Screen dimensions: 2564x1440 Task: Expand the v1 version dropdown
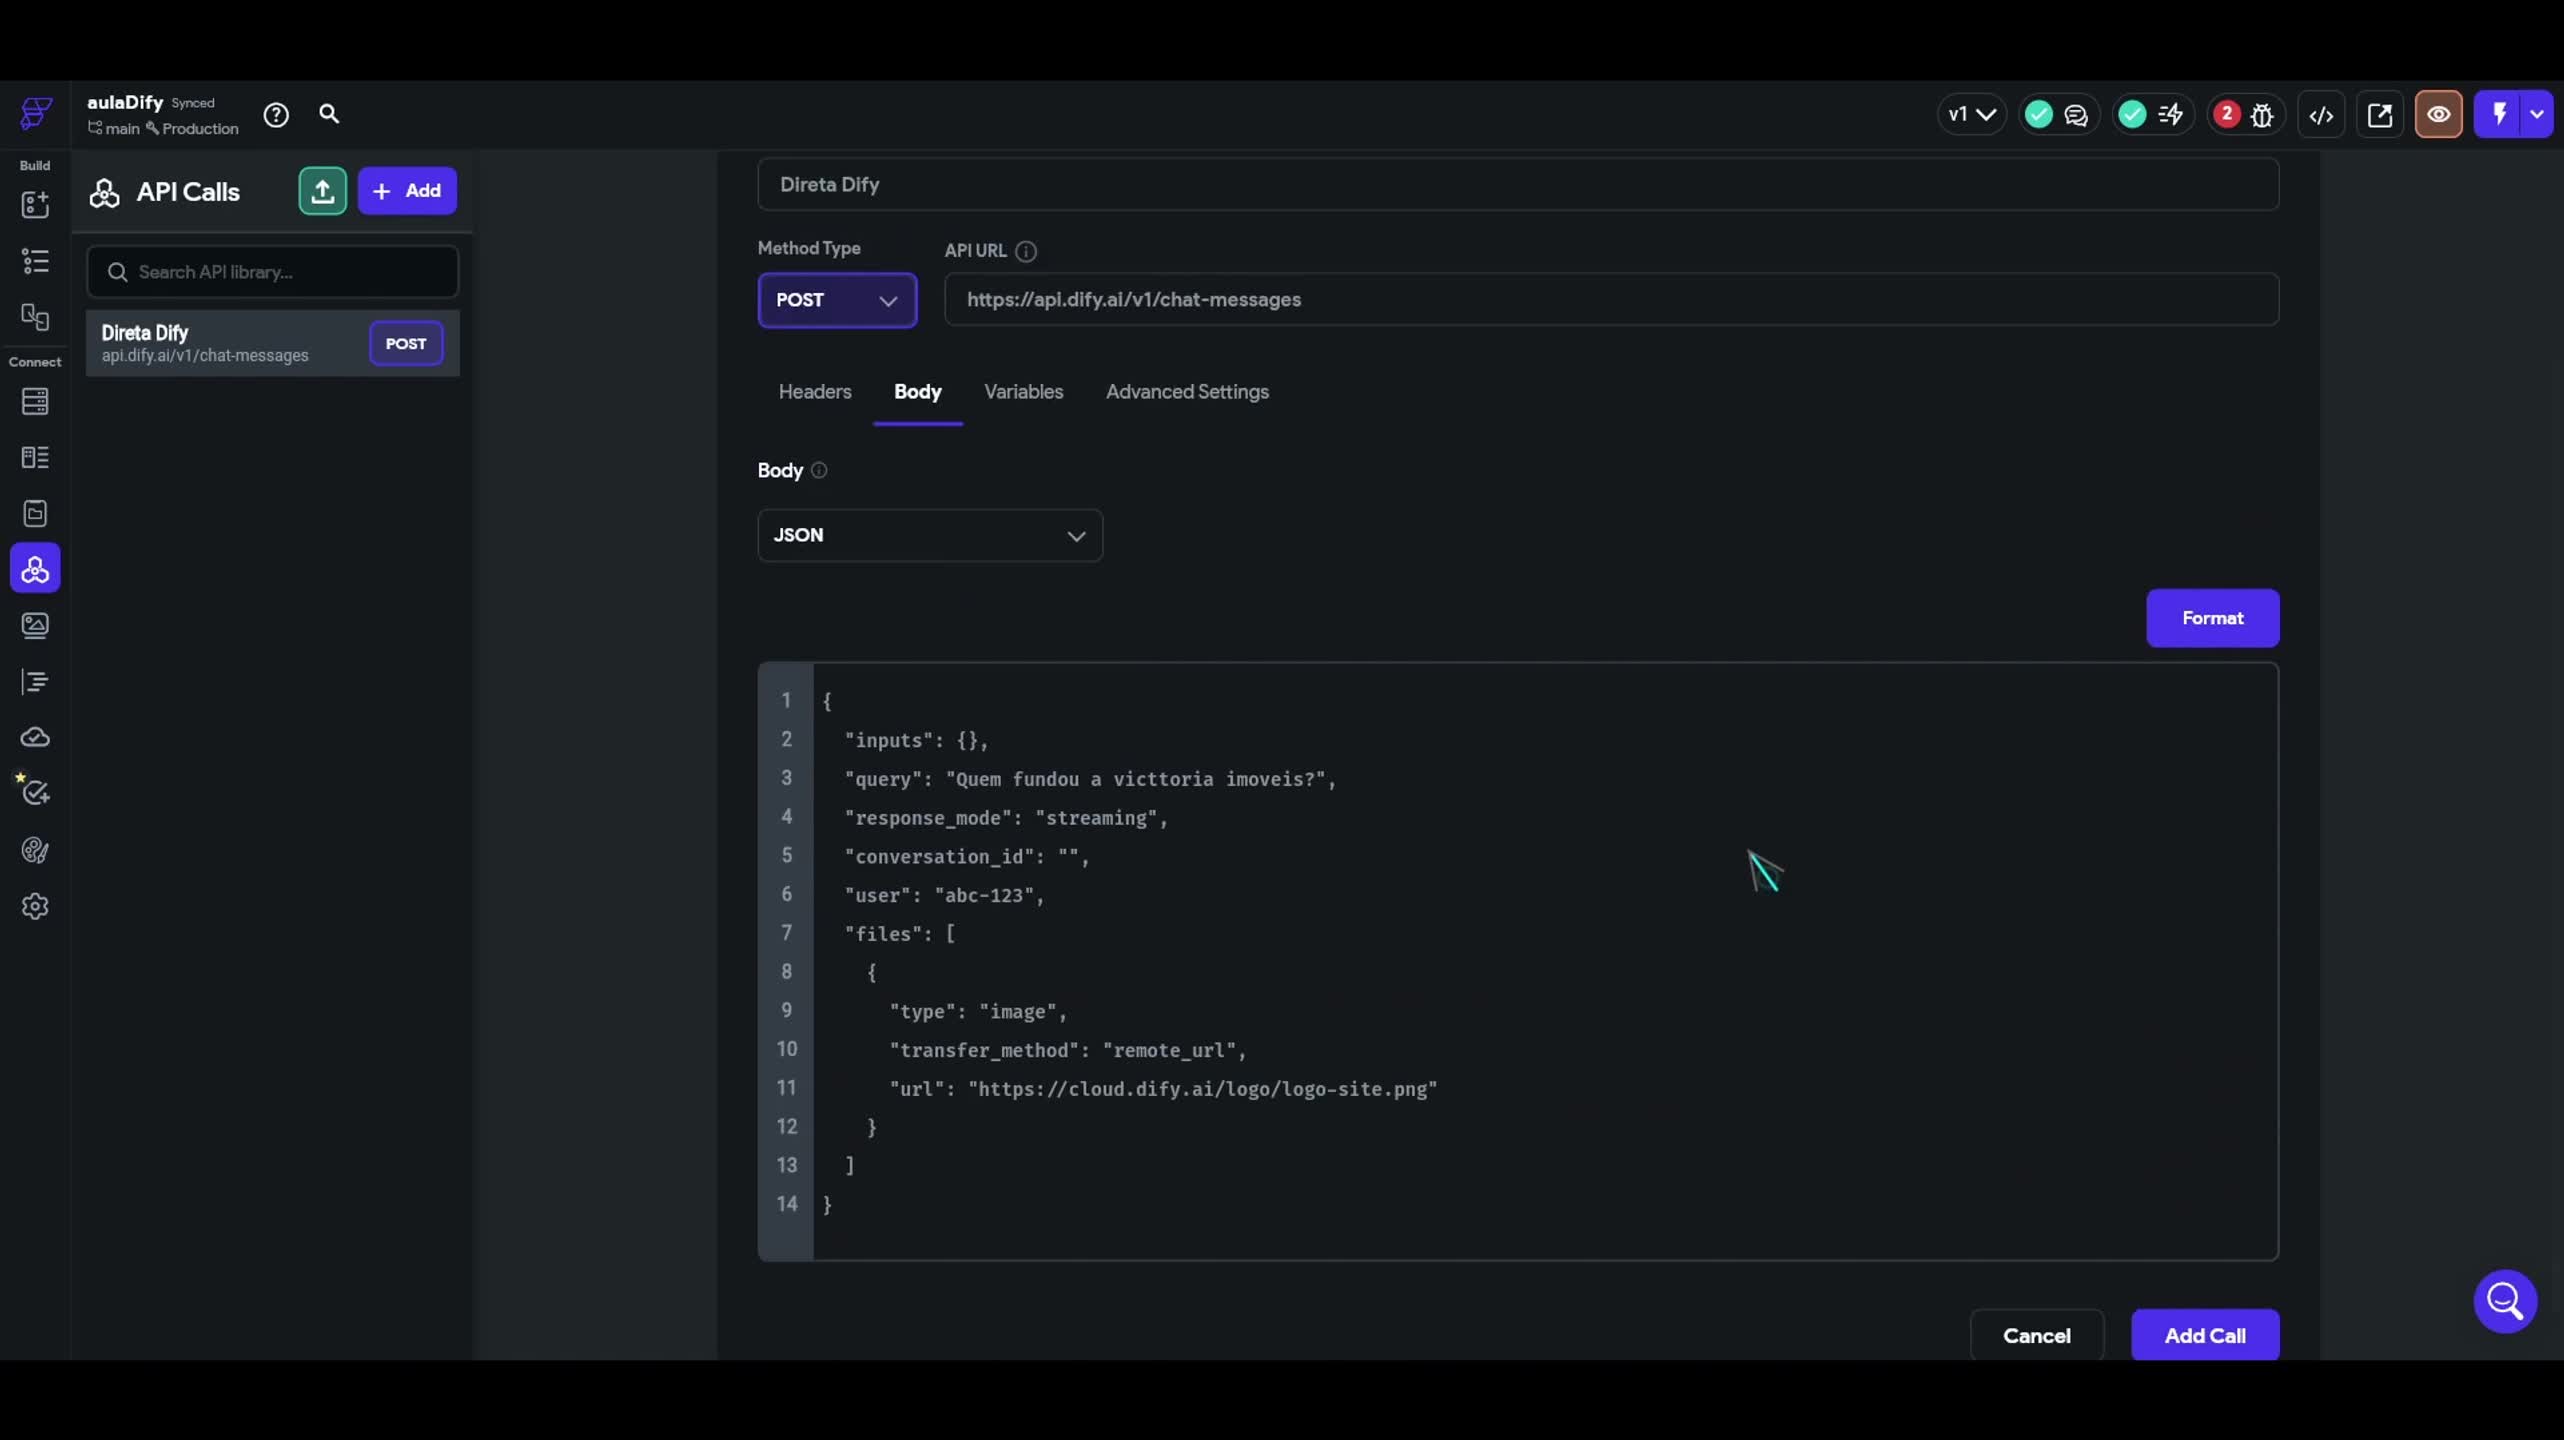(1969, 113)
